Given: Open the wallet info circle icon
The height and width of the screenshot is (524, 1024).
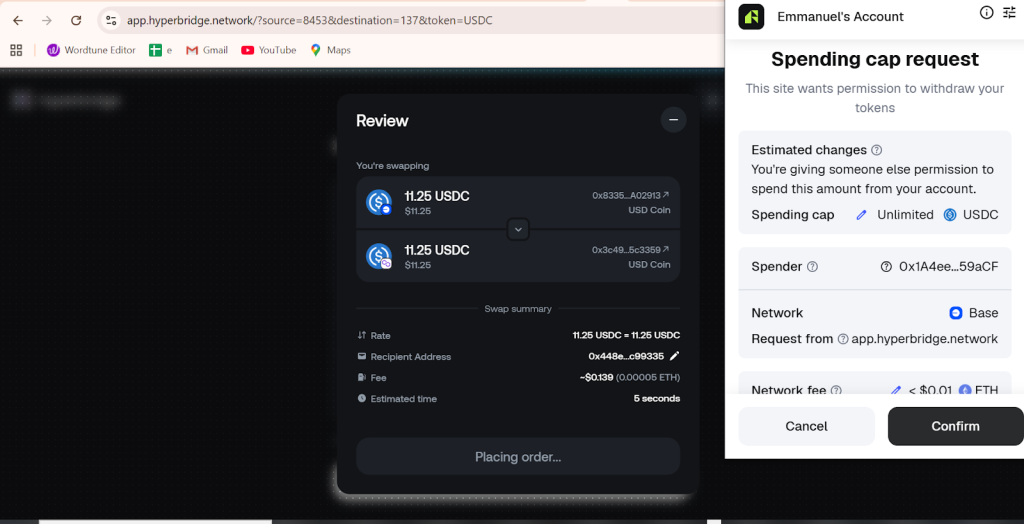Looking at the screenshot, I should [x=987, y=12].
